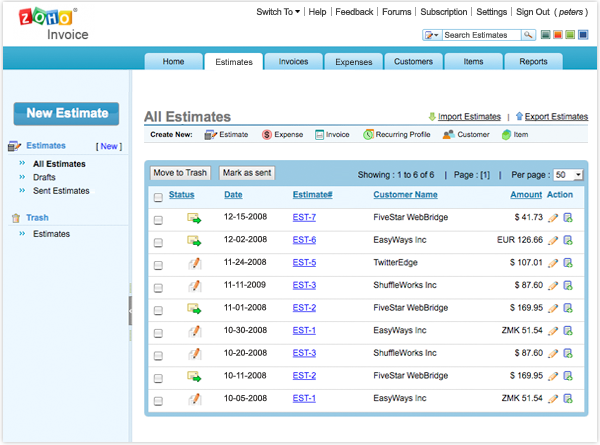Click the search magnifier icon
This screenshot has height=445, width=600.
pyautogui.click(x=528, y=35)
